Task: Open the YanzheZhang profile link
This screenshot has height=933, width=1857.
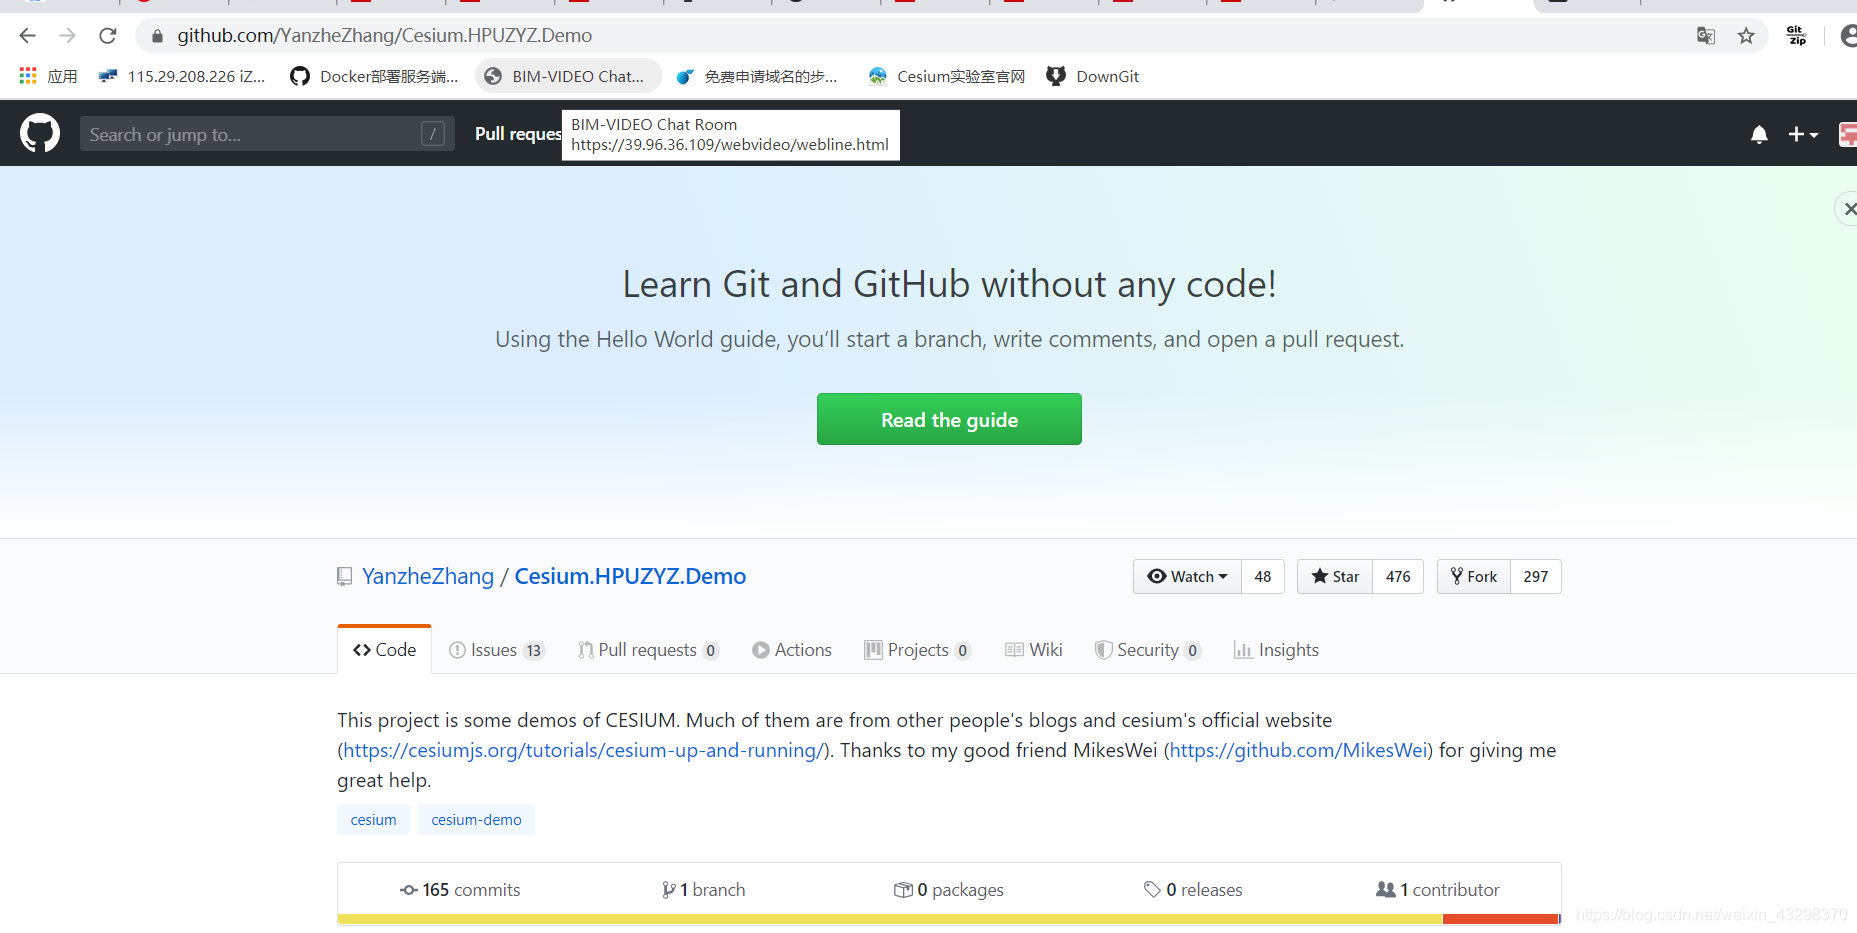Action: pyautogui.click(x=428, y=576)
